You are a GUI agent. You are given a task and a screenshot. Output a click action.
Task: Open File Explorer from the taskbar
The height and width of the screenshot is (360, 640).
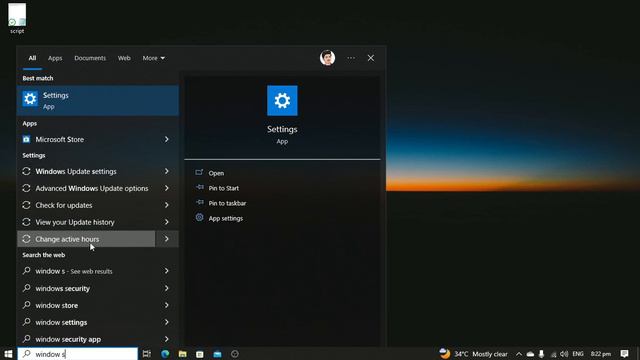tap(182, 354)
